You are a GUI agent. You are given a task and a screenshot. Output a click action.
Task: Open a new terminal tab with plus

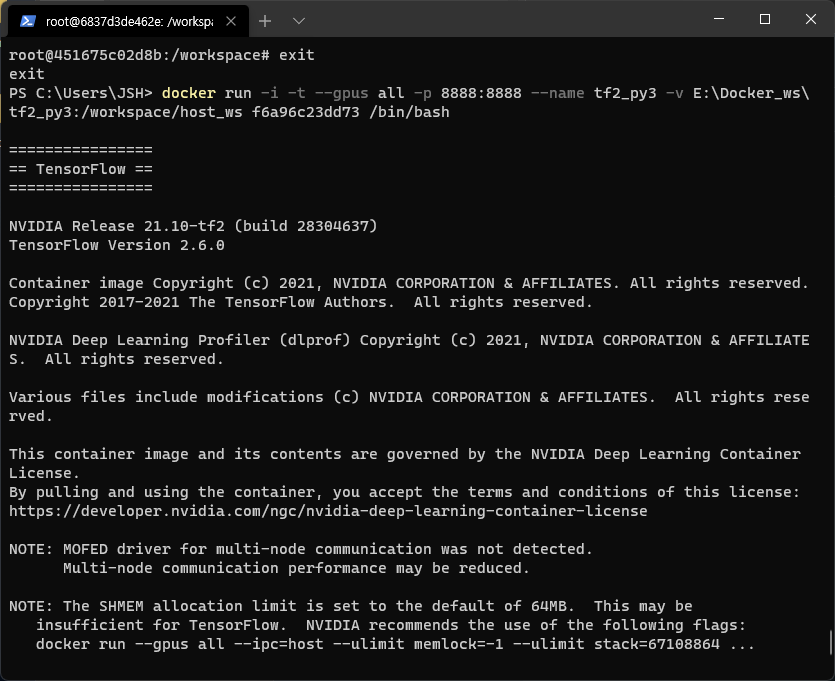point(265,21)
